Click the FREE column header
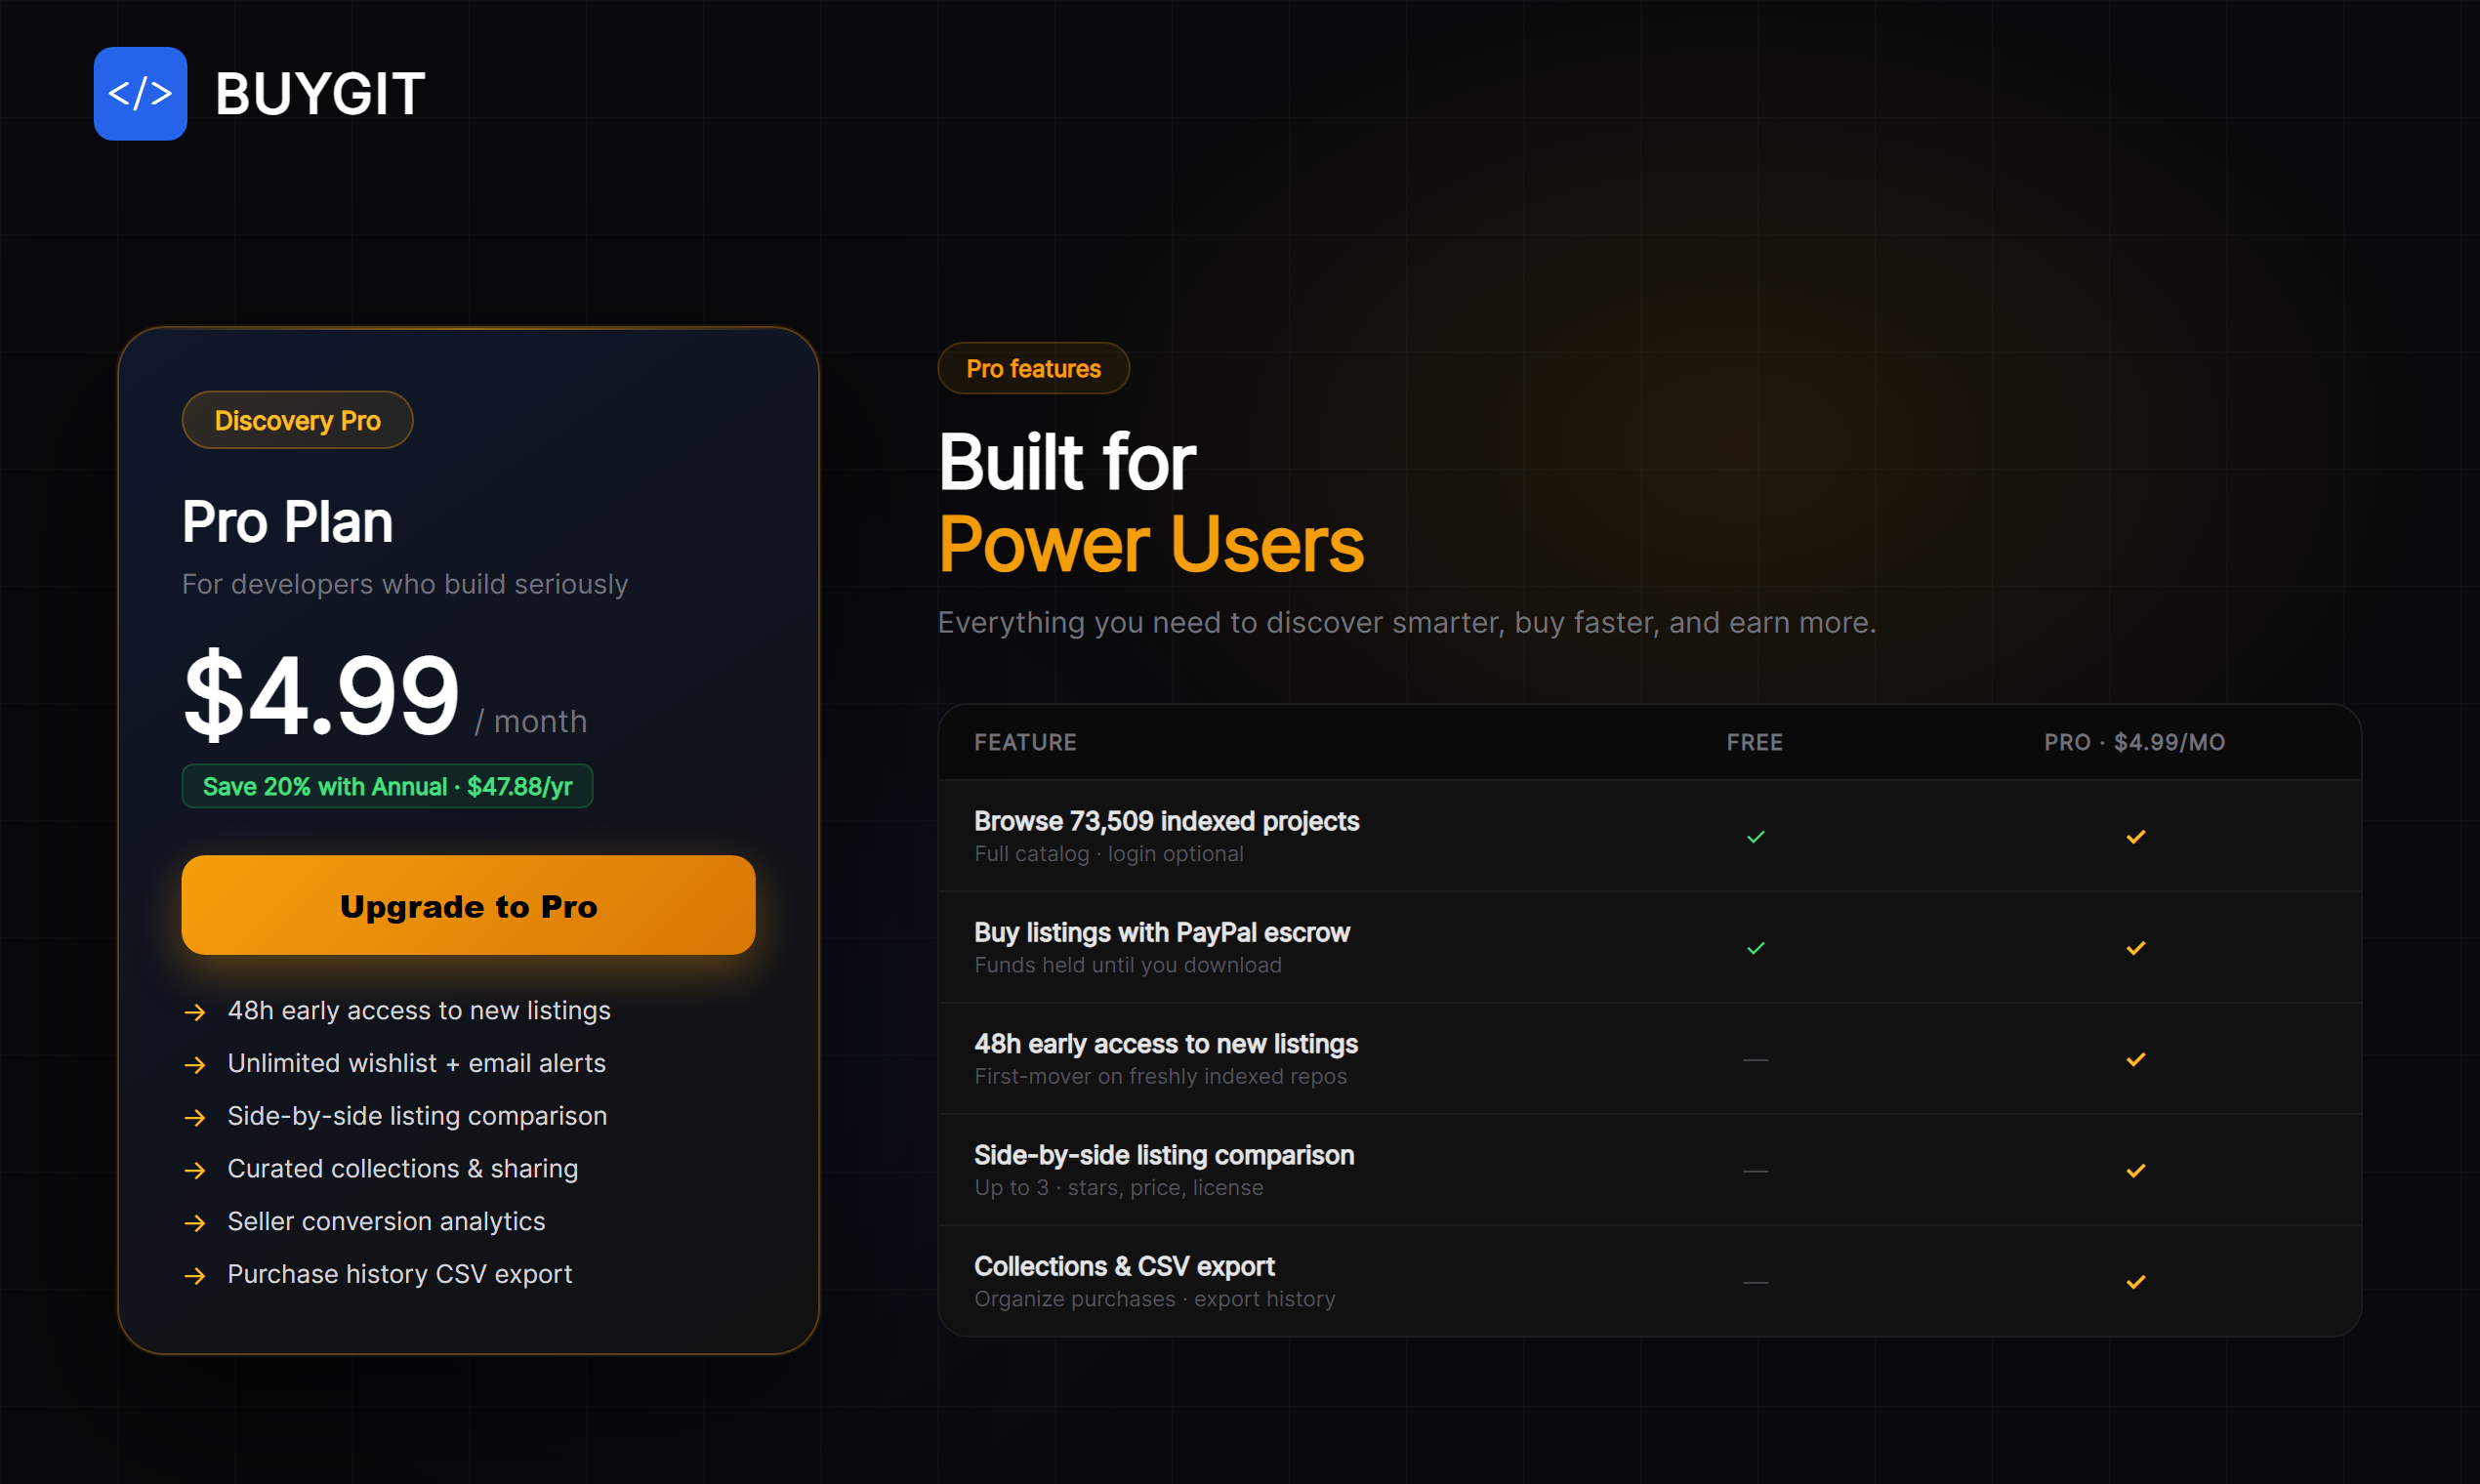 (x=1755, y=742)
